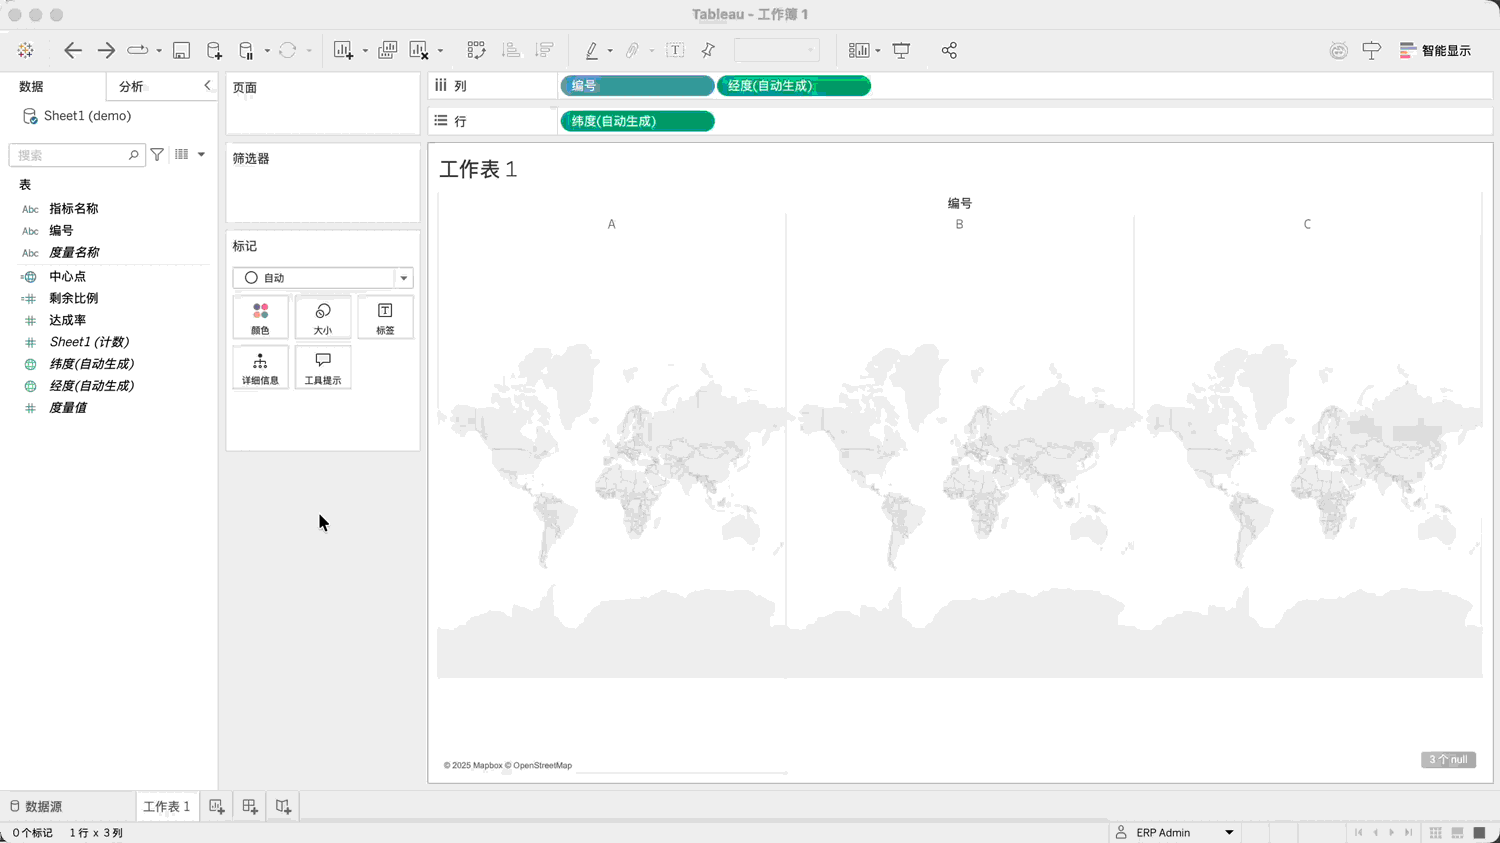Collapse the data pane with the arrow

pyautogui.click(x=207, y=86)
